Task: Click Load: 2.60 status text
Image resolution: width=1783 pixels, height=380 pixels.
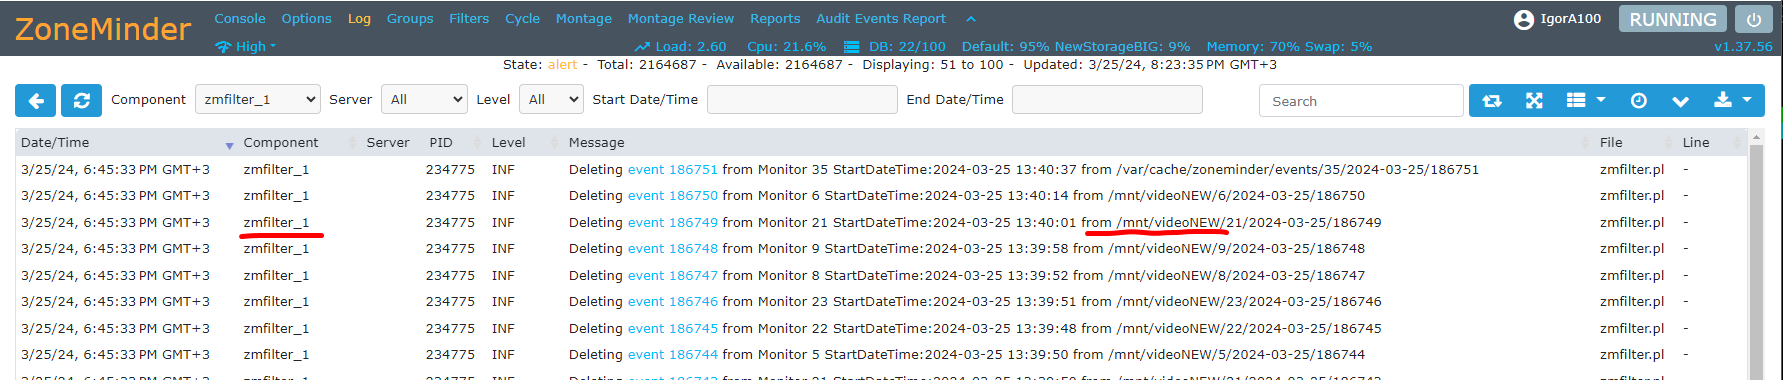Action: point(691,46)
